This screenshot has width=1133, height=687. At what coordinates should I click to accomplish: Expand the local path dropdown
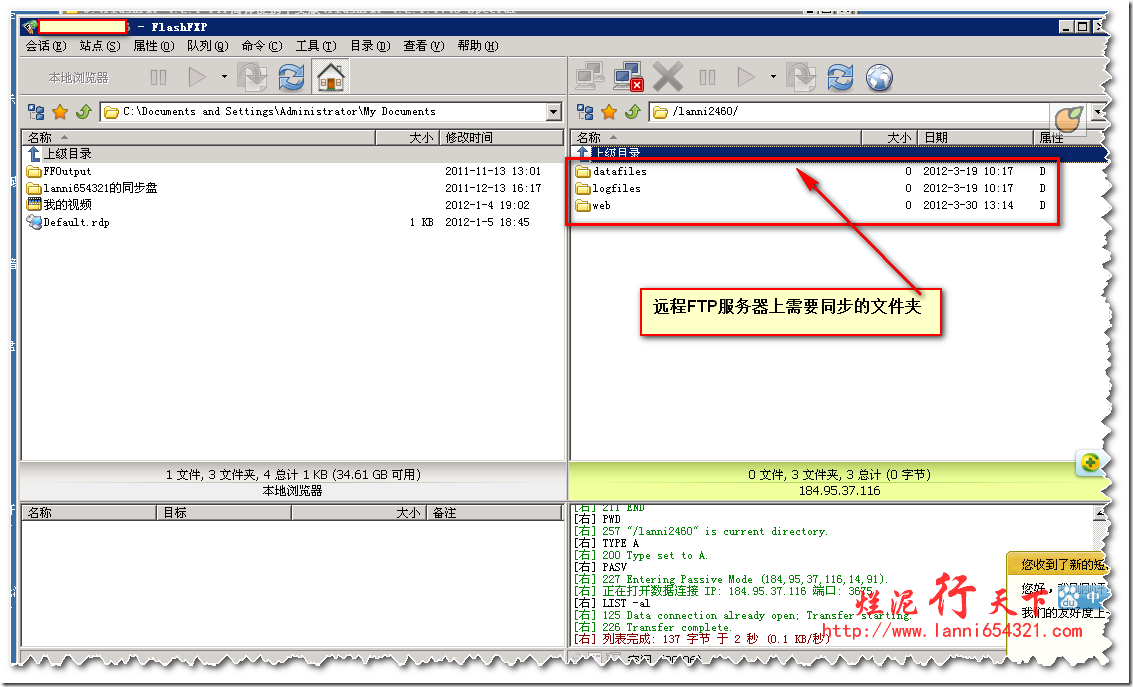pyautogui.click(x=554, y=112)
